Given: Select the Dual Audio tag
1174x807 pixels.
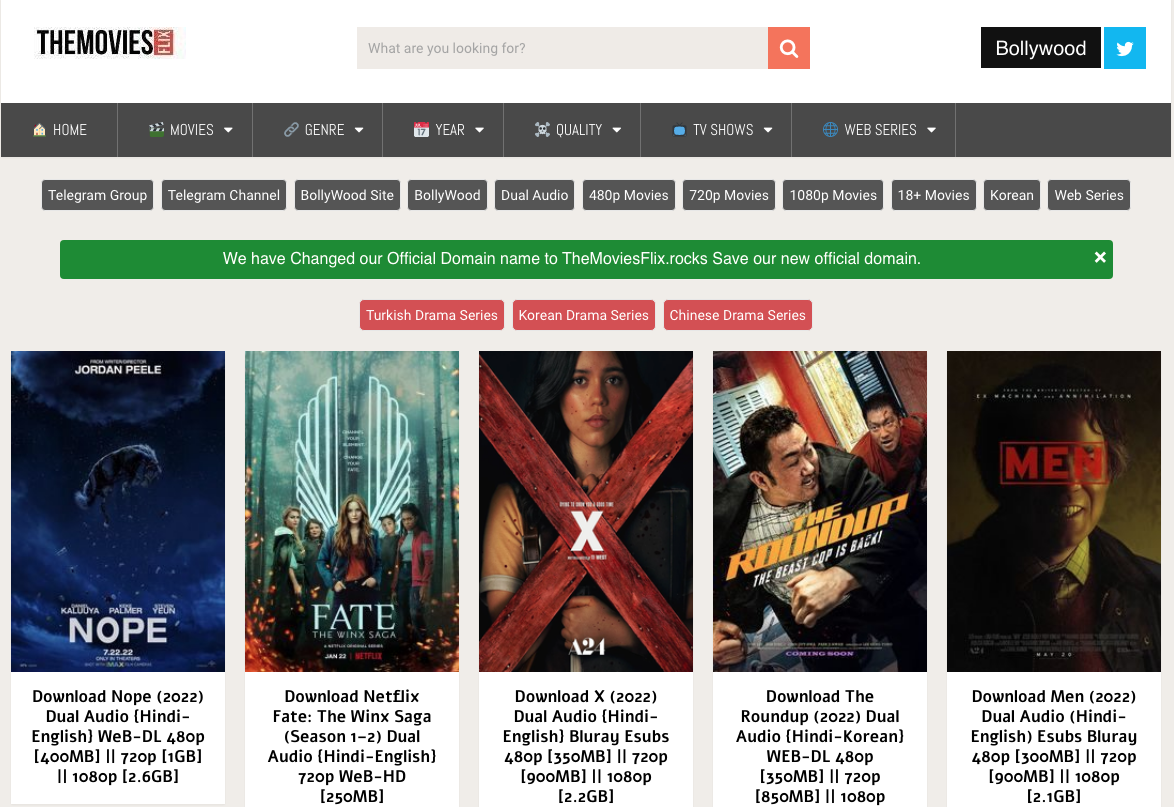Looking at the screenshot, I should (535, 195).
